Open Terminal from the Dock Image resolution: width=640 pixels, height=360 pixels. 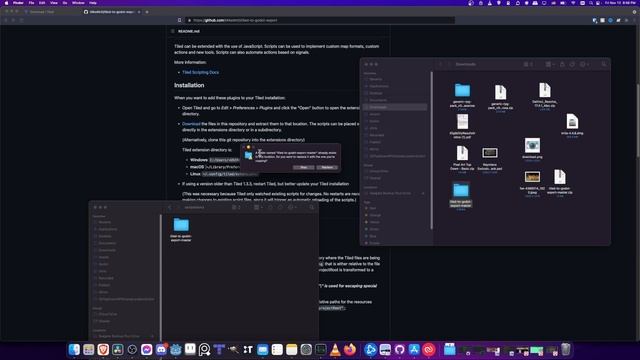pos(321,350)
